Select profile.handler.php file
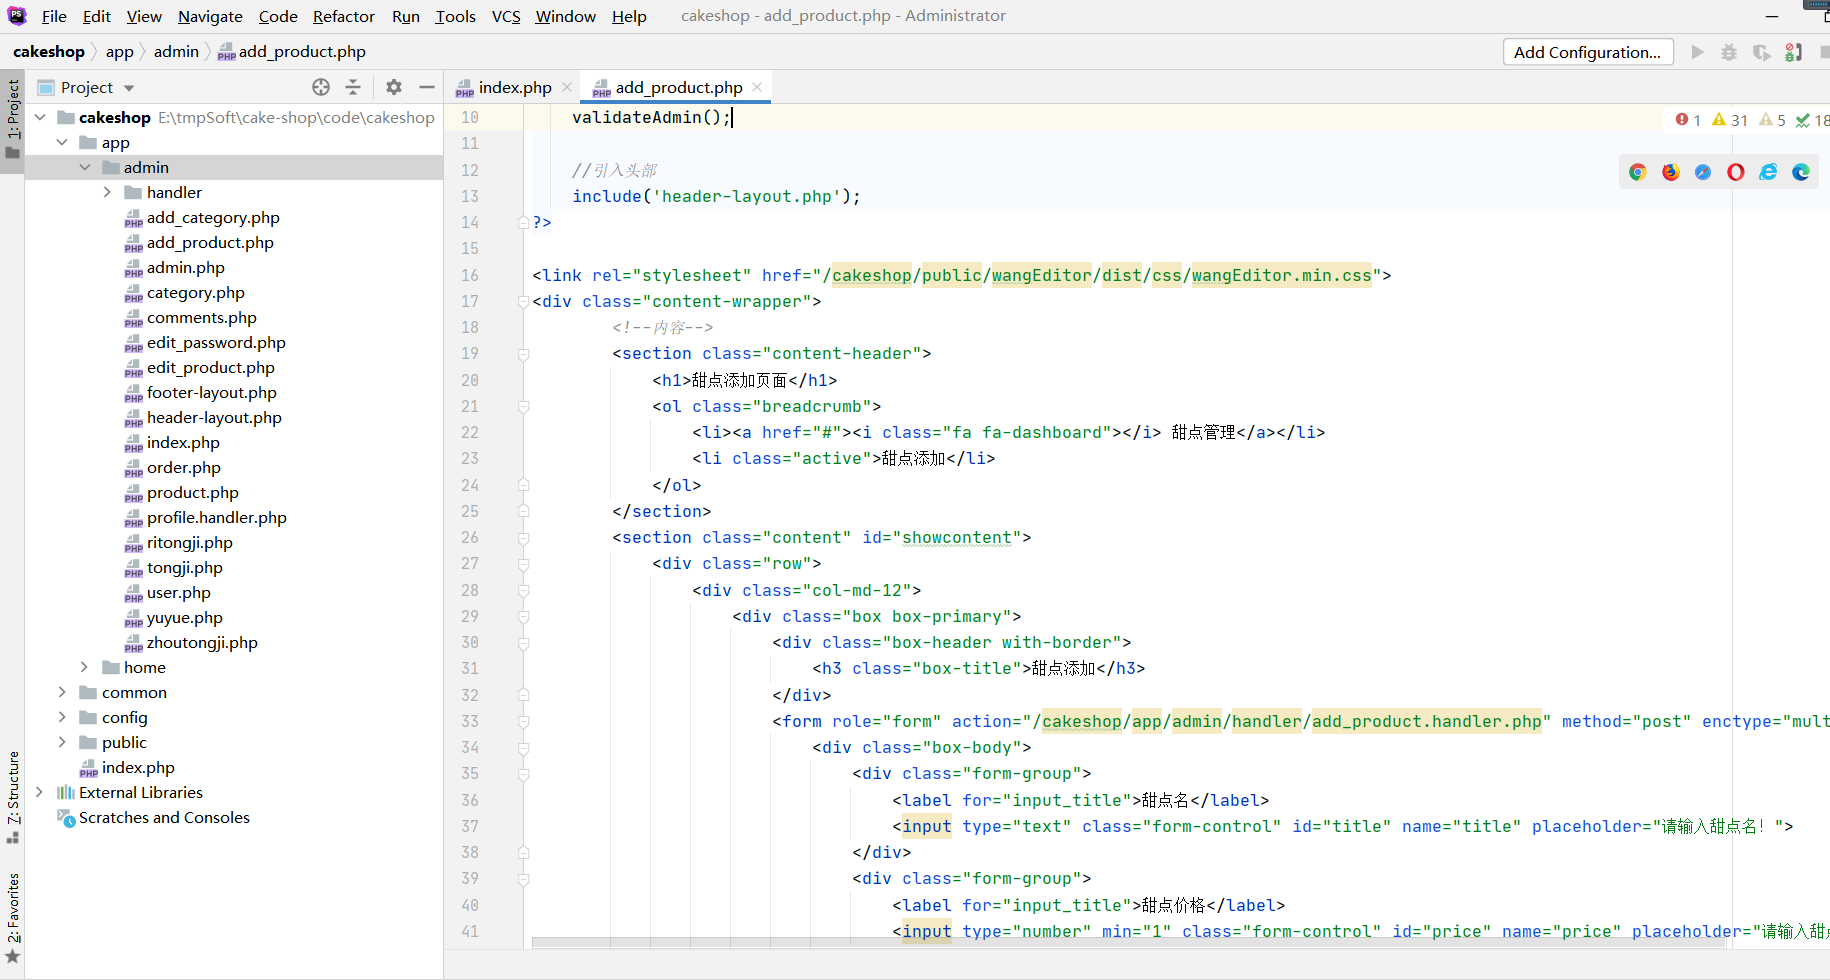The width and height of the screenshot is (1830, 980). [216, 517]
